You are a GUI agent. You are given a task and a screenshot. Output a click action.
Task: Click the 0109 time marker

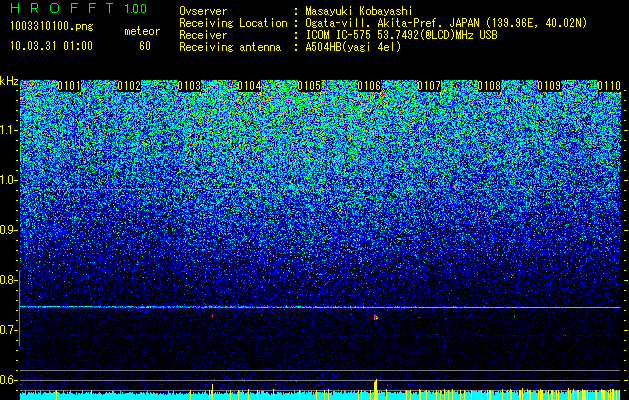pos(549,86)
